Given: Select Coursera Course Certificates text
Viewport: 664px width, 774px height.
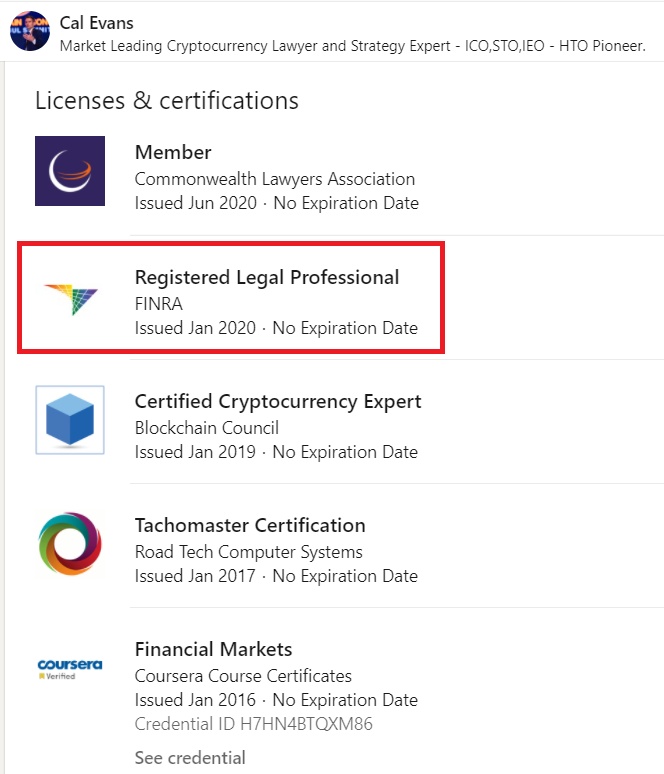Looking at the screenshot, I should tap(243, 675).
